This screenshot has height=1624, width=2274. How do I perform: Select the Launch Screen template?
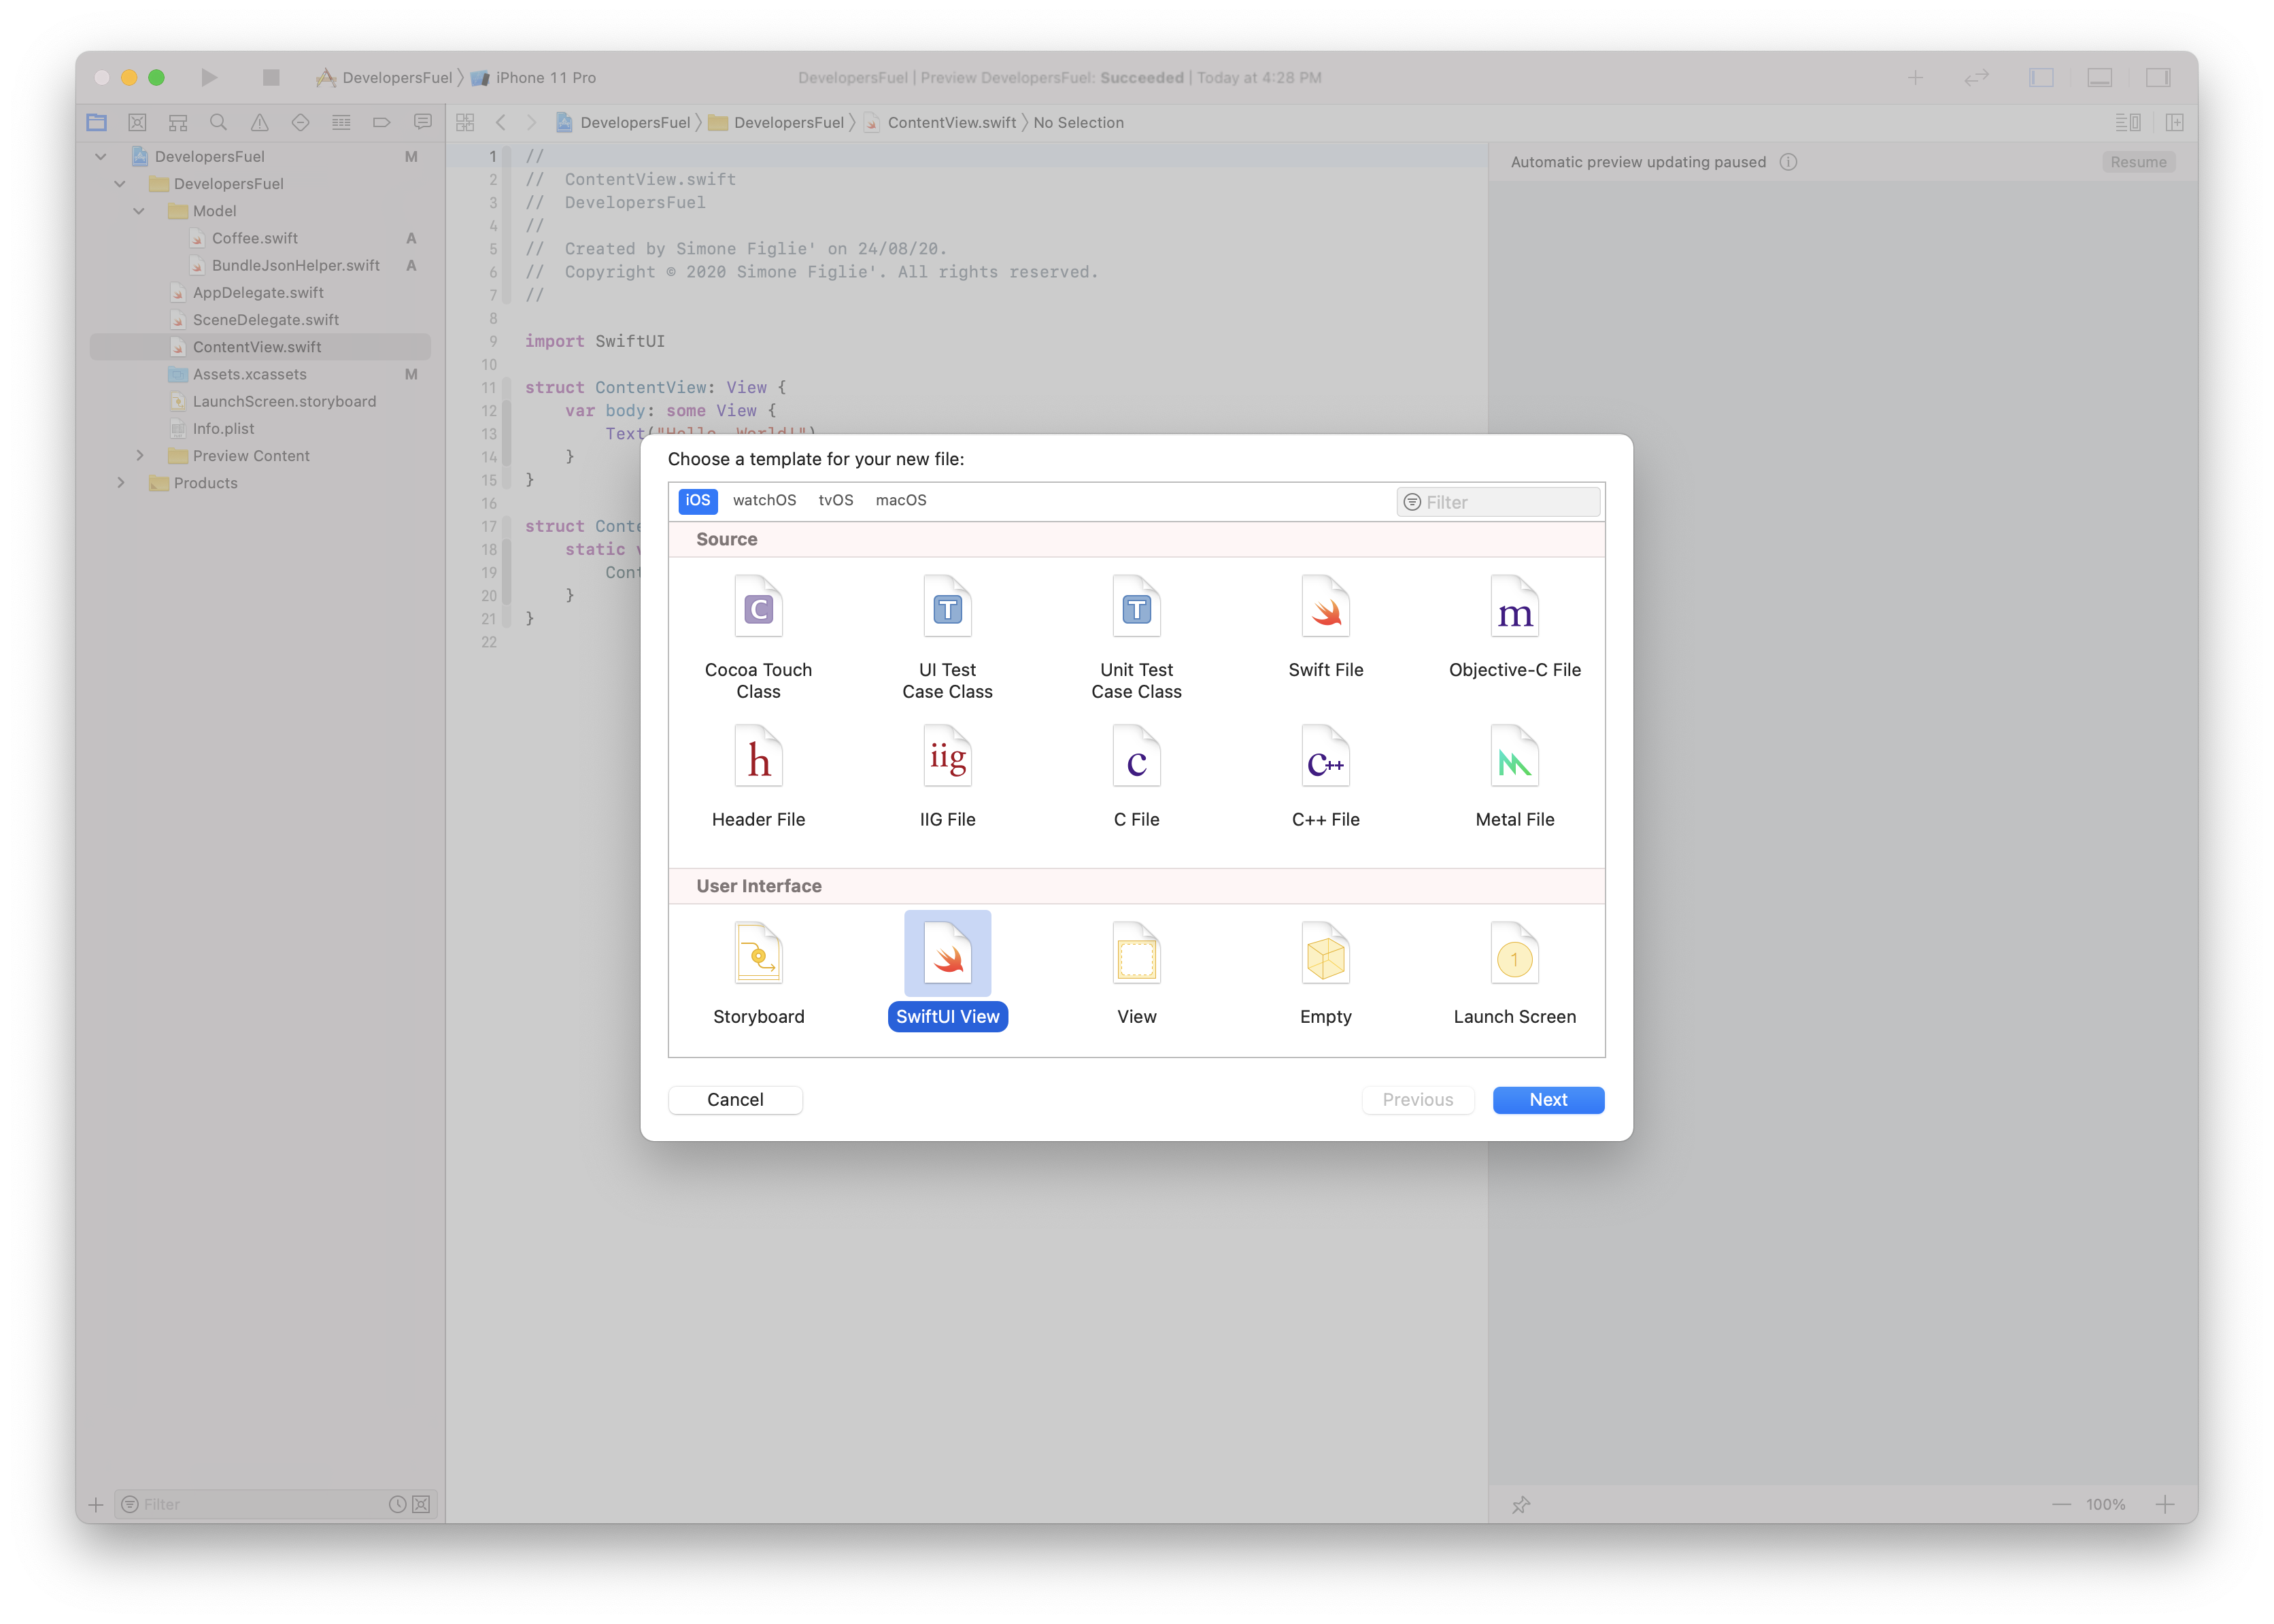(1514, 973)
